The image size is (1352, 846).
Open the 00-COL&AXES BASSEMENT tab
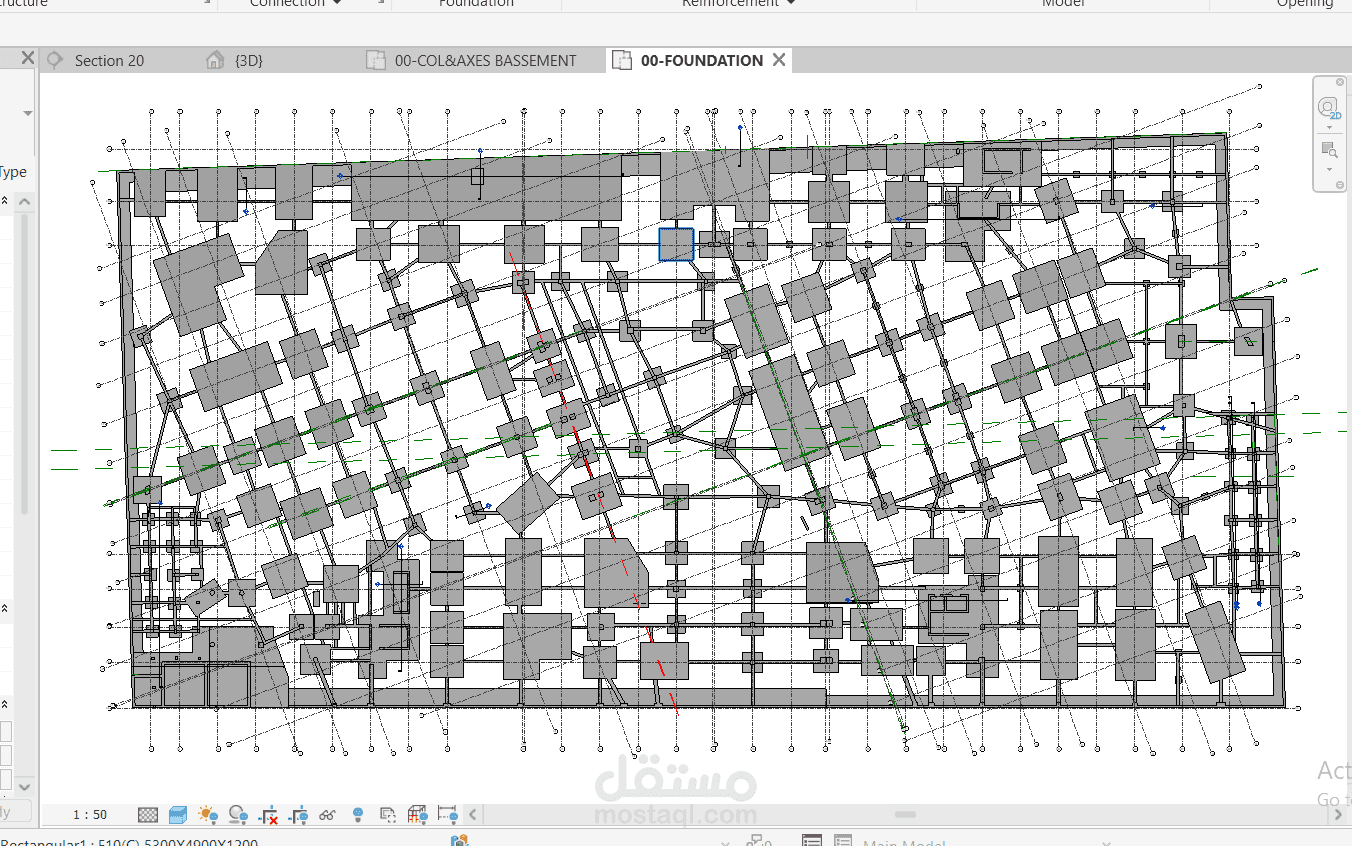(485, 60)
